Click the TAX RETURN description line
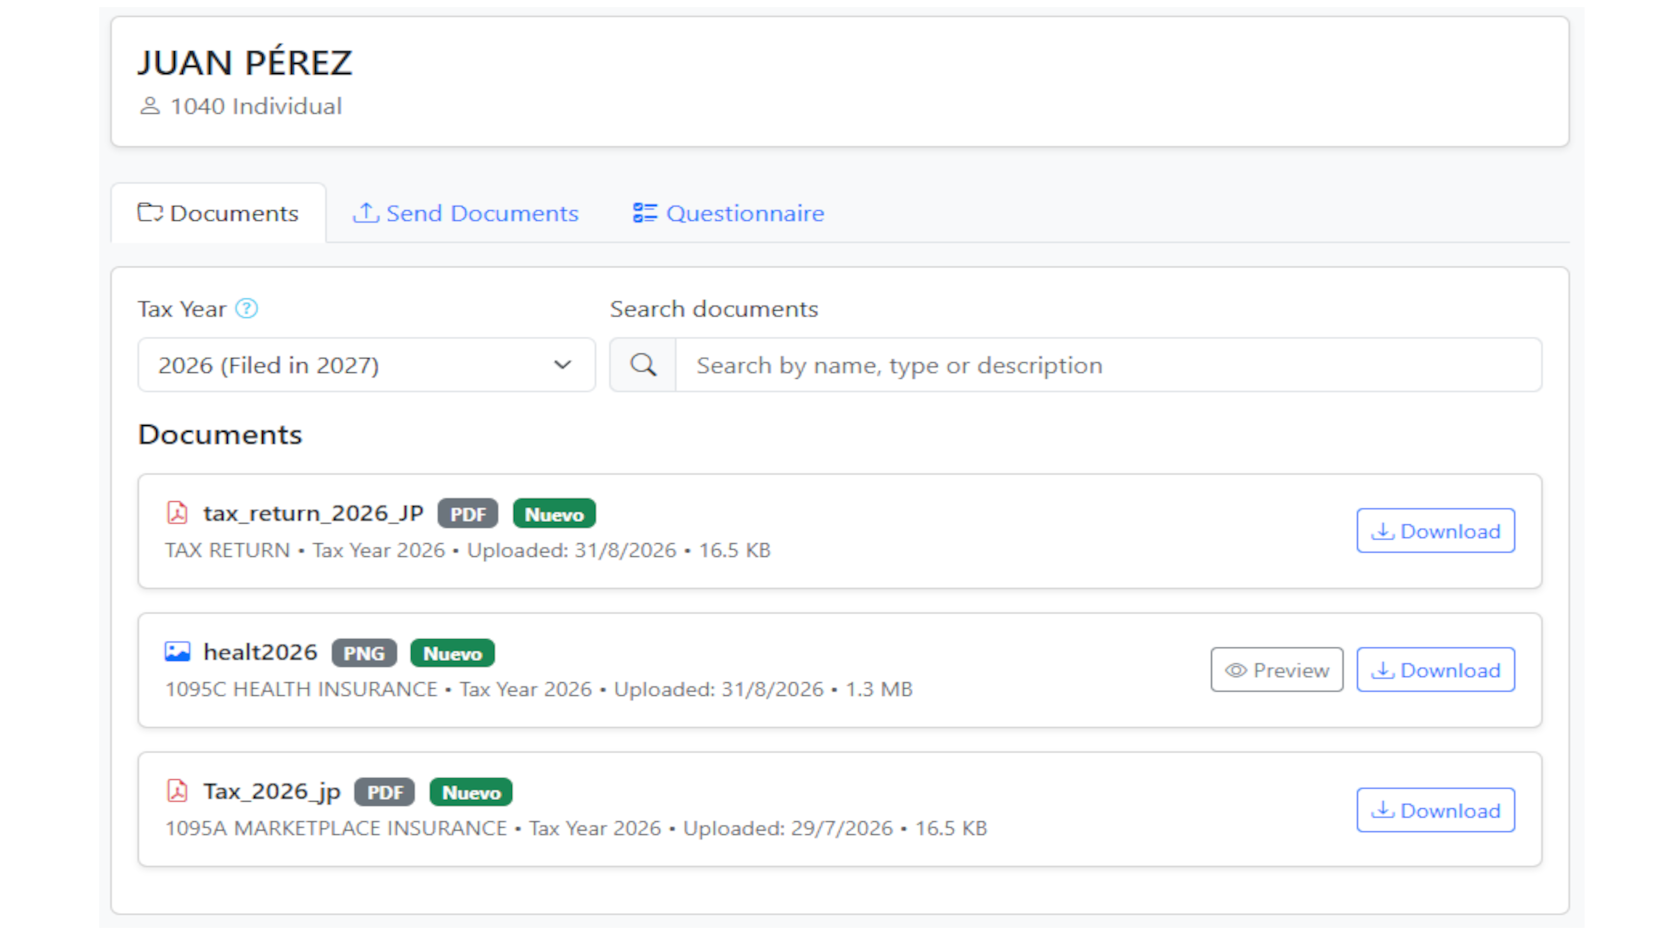The height and width of the screenshot is (941, 1672). (468, 550)
